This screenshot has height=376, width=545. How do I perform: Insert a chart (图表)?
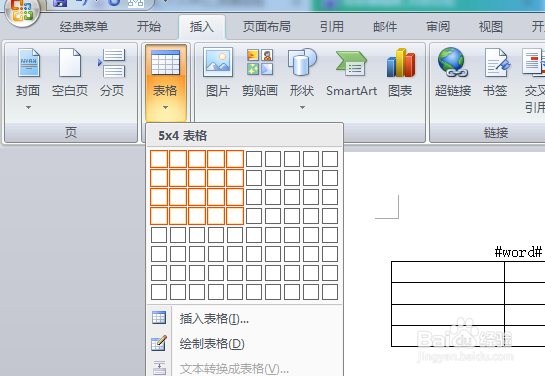click(400, 73)
